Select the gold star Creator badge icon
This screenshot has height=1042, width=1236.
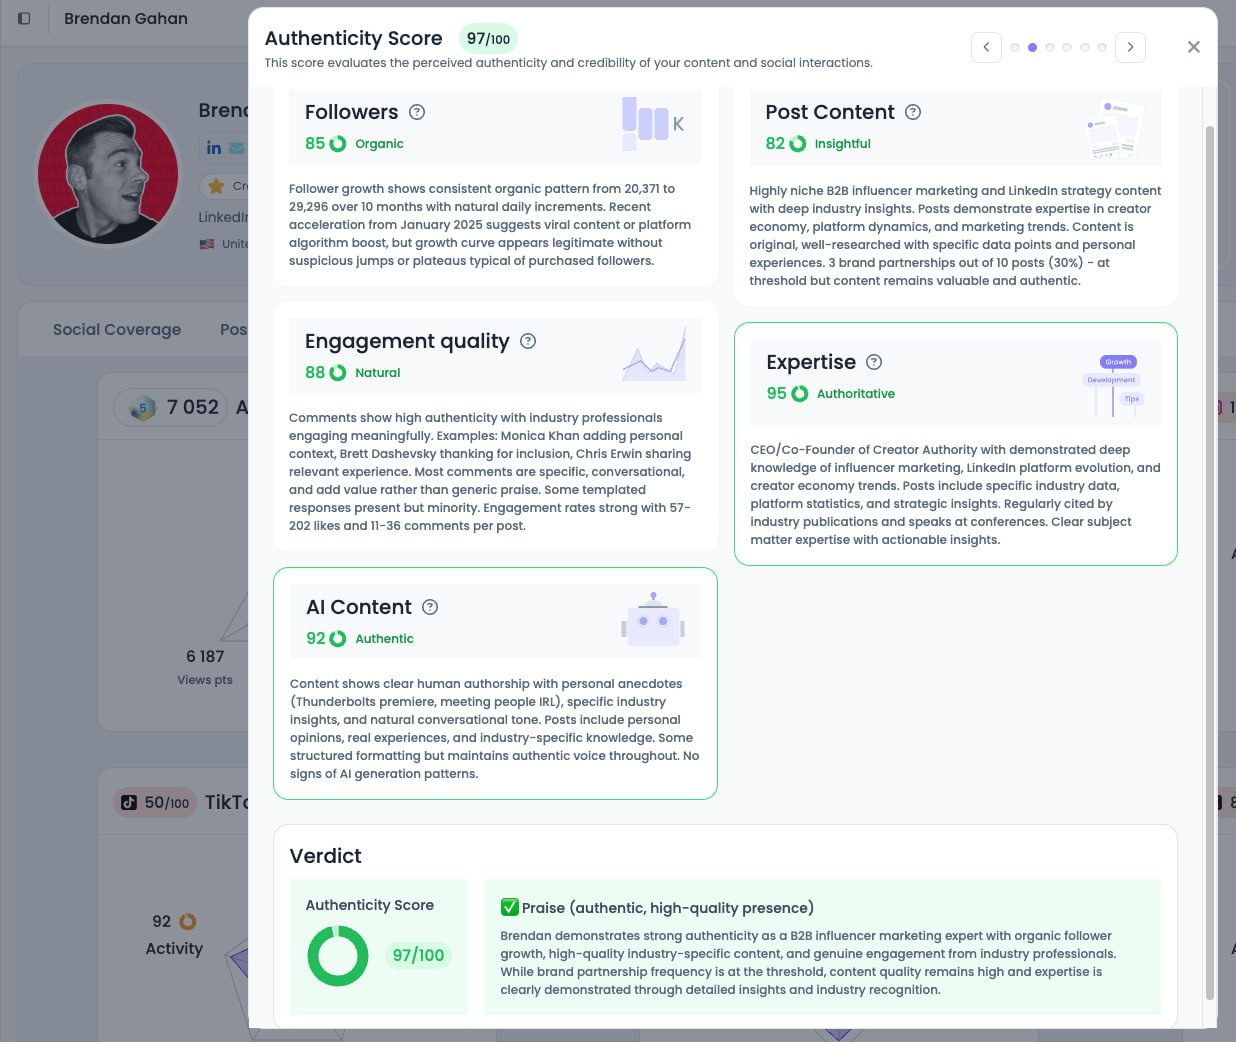pyautogui.click(x=217, y=186)
